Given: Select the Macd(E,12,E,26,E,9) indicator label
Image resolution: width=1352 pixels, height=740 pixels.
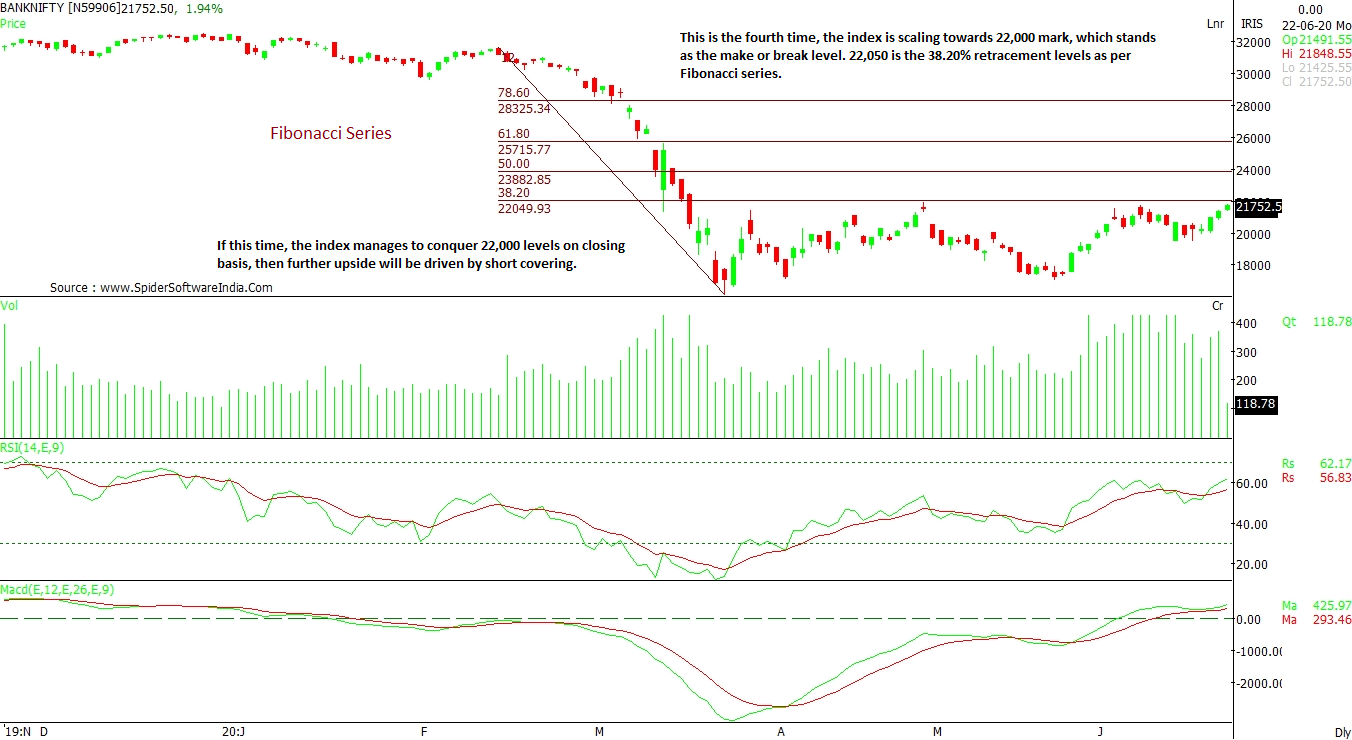Looking at the screenshot, I should (57, 590).
